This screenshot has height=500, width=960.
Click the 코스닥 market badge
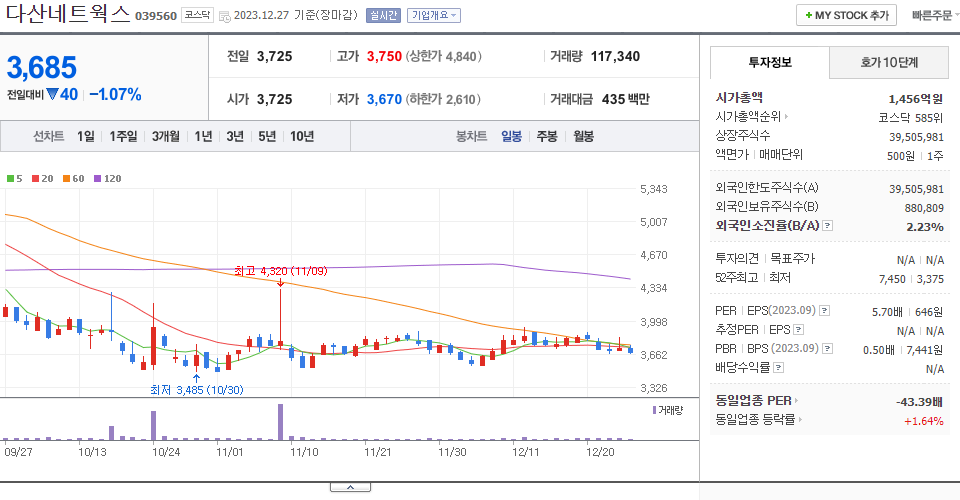pos(197,15)
